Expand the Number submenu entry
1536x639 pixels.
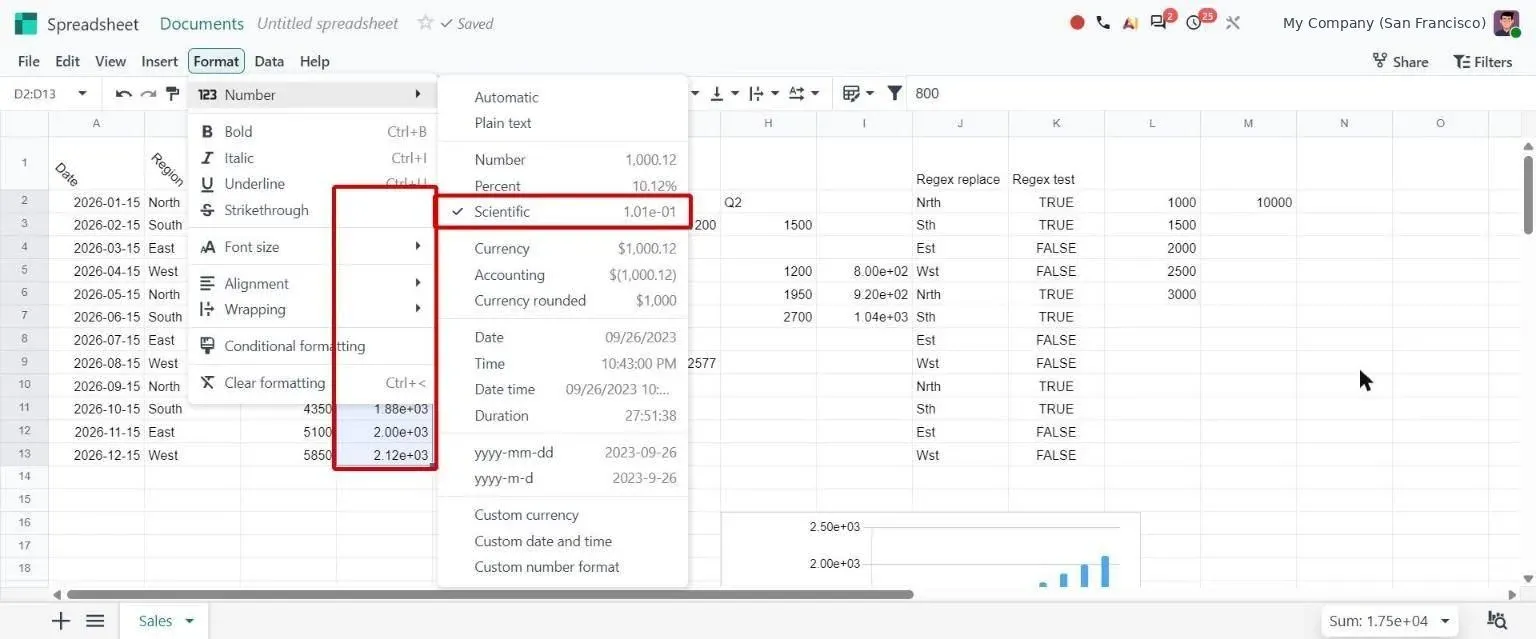pos(312,95)
